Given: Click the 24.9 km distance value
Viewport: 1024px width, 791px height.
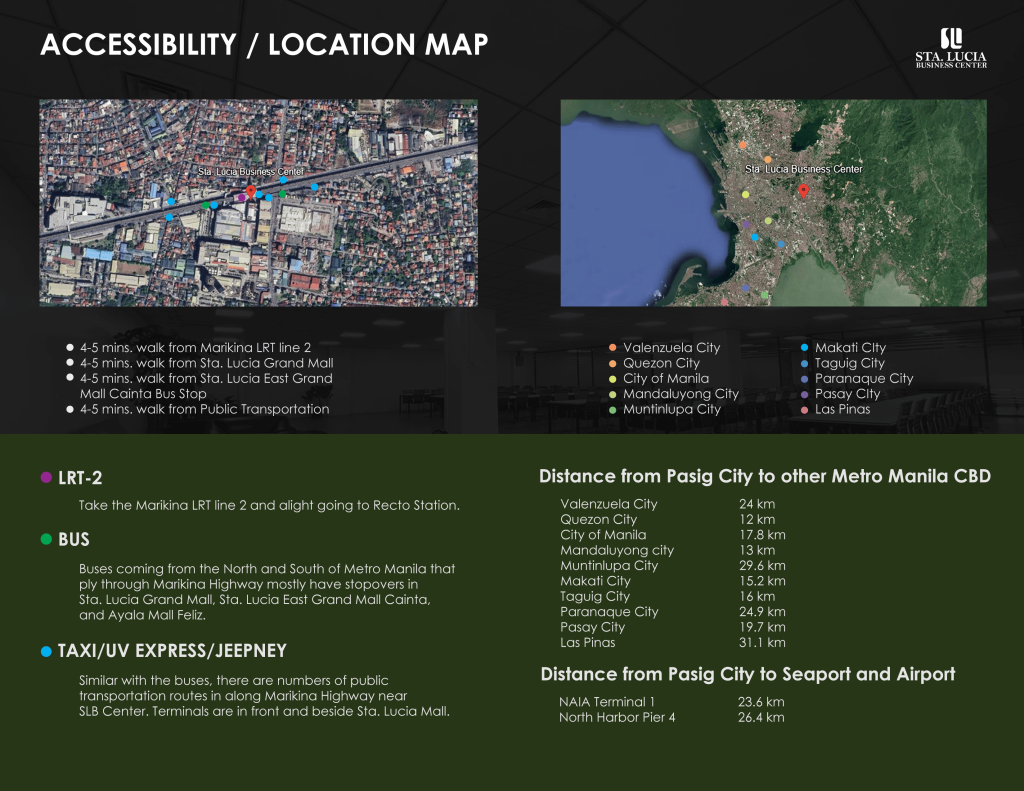Looking at the screenshot, I should coord(762,612).
